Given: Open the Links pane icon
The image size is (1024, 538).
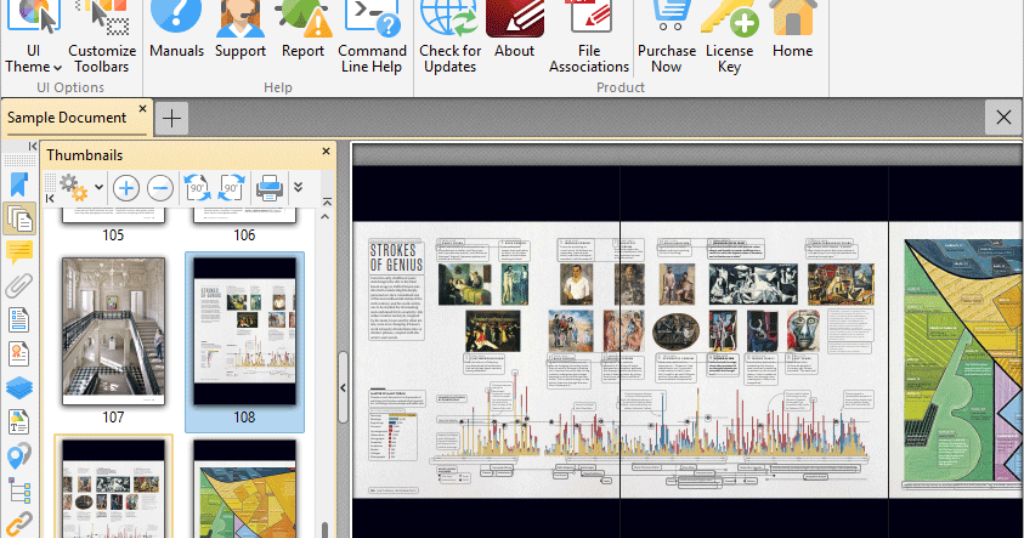Looking at the screenshot, I should 19,524.
